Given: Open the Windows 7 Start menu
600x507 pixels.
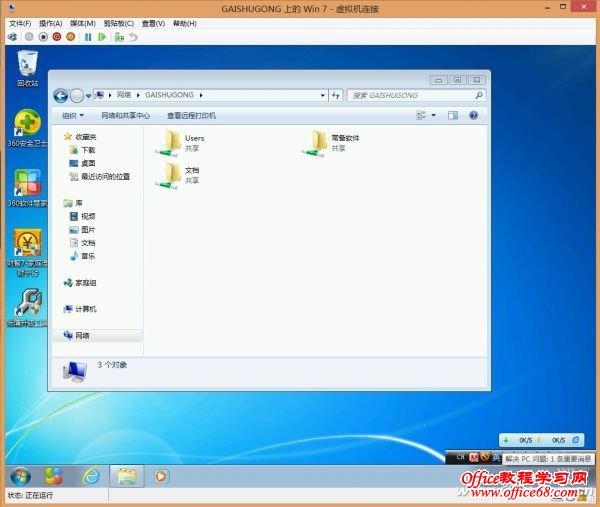Looking at the screenshot, I should (x=21, y=476).
